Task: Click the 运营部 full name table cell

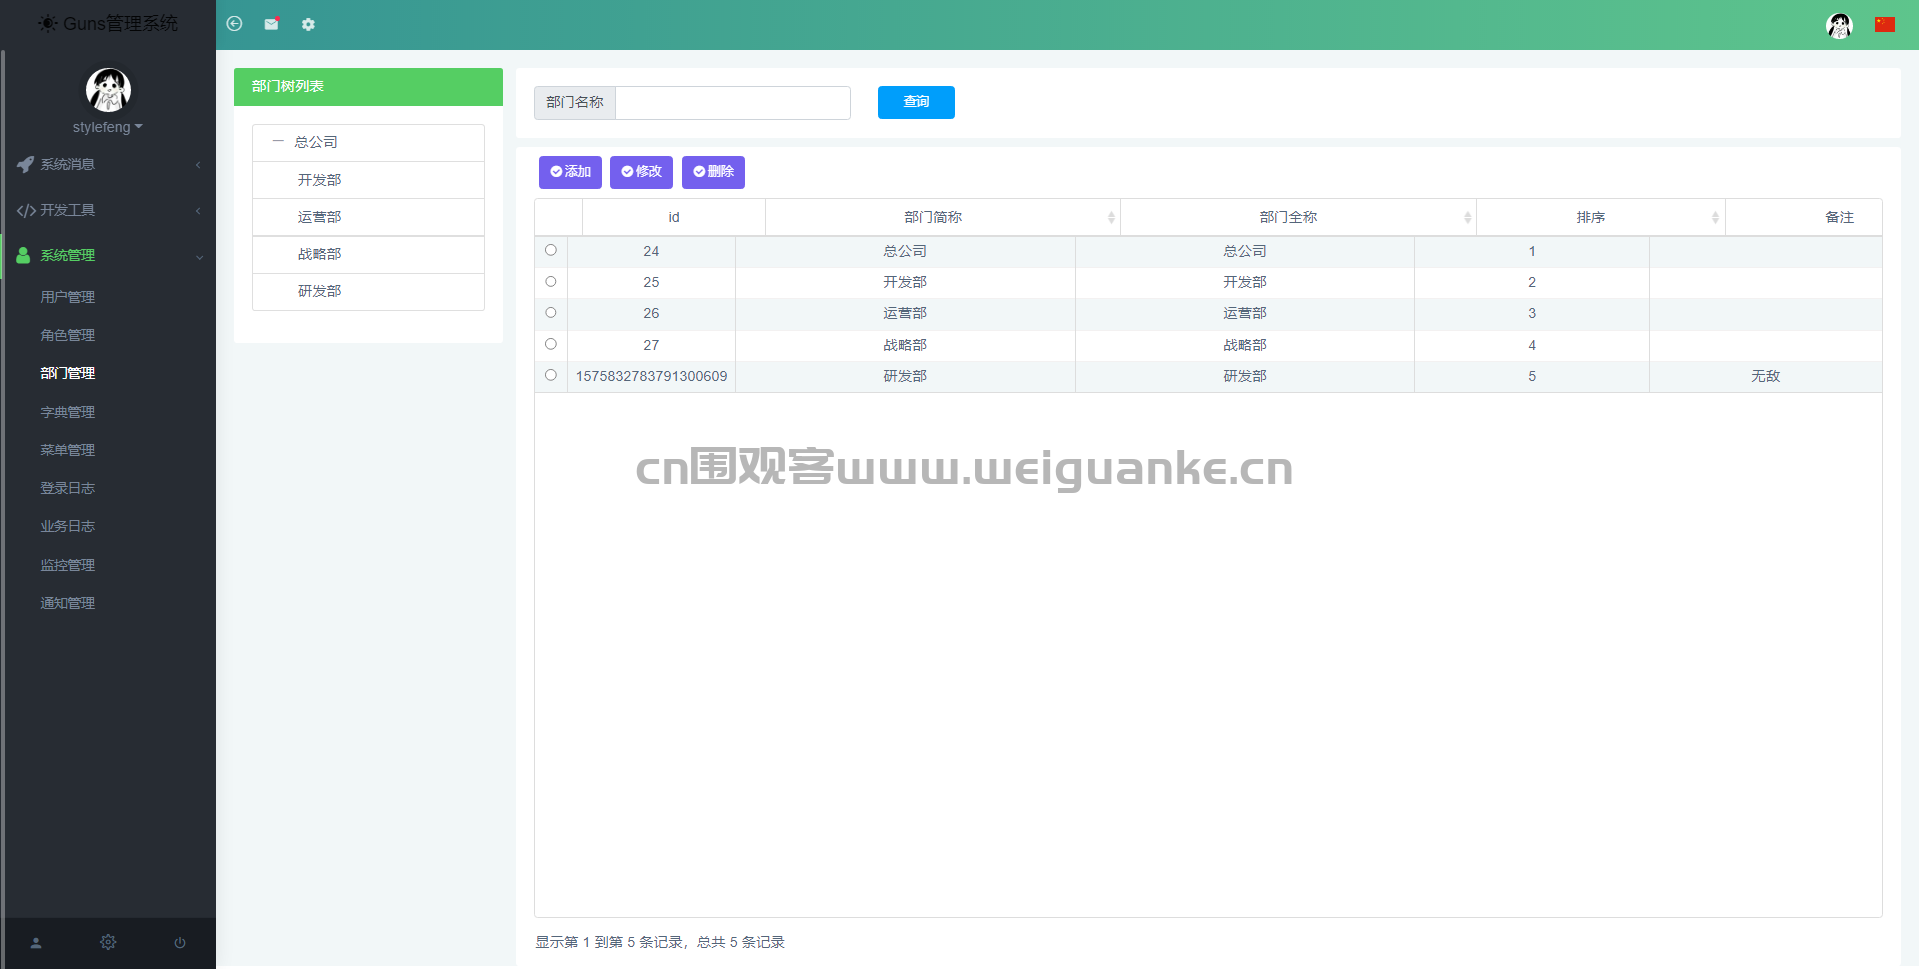Action: [x=1245, y=313]
